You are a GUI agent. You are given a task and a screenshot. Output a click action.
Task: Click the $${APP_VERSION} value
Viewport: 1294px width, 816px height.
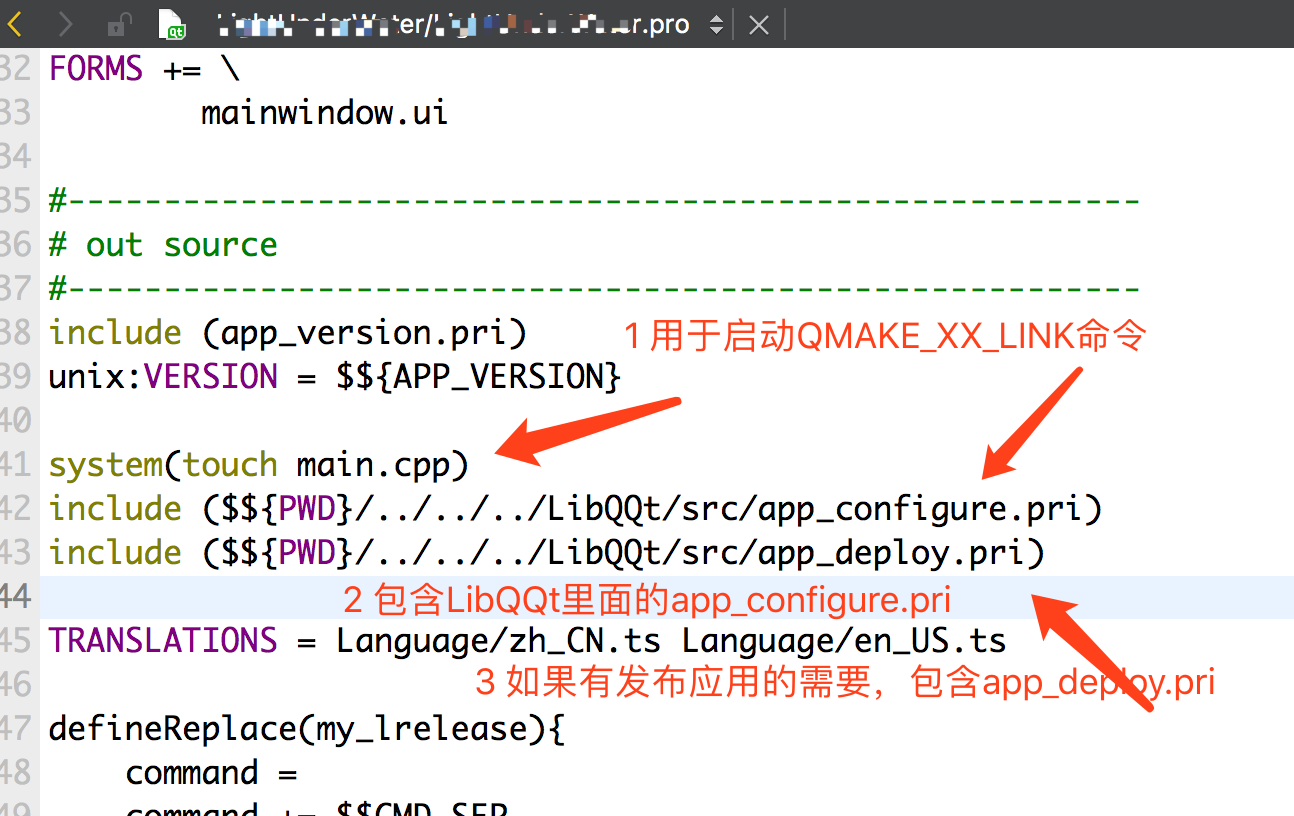[x=479, y=377]
